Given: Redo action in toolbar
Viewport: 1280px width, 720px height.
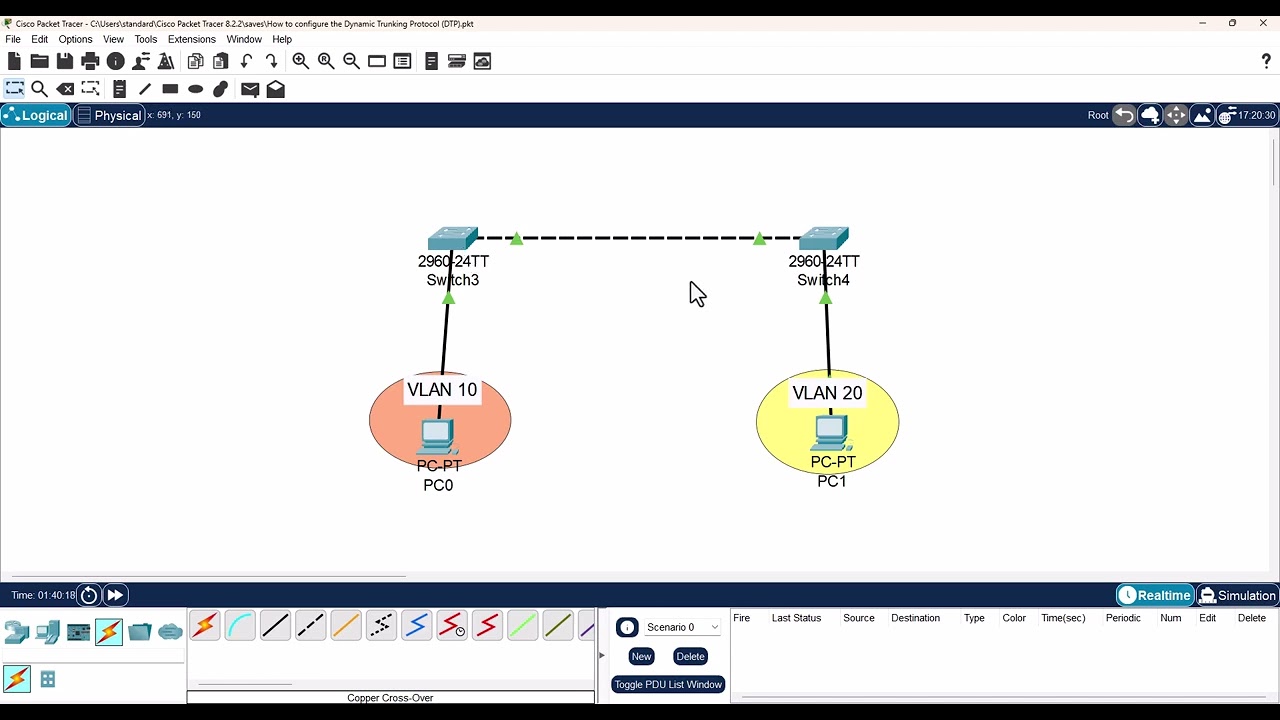Looking at the screenshot, I should coord(271,61).
